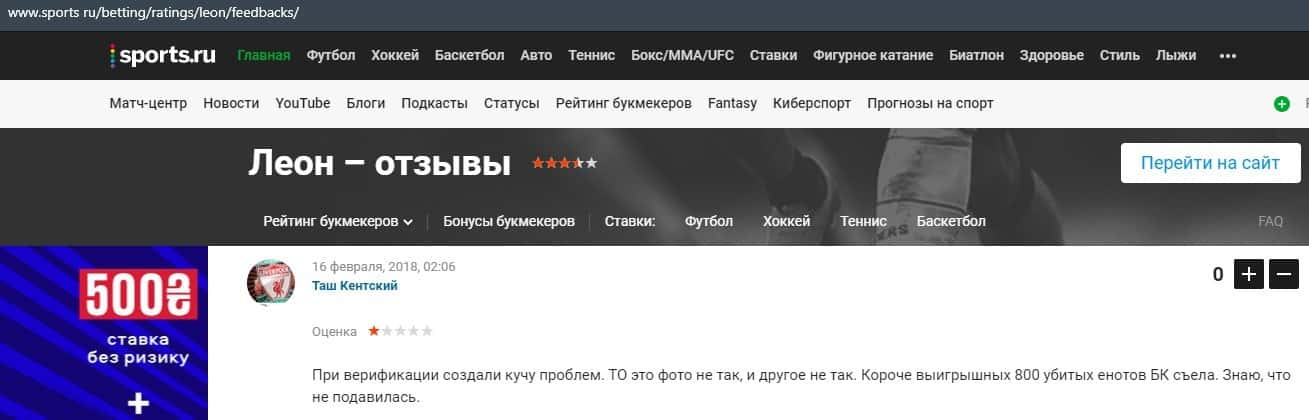Click the 500₴ ставка без ризику banner
1309x420 pixels.
(104, 333)
